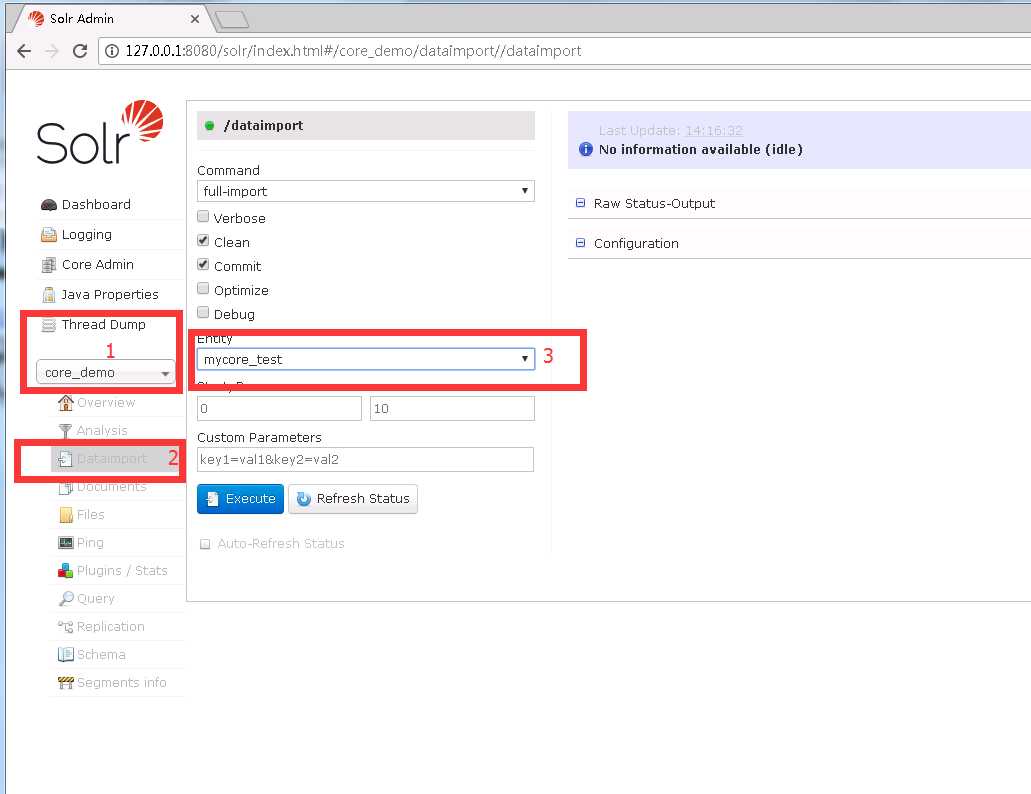1031x794 pixels.
Task: Click the Solr logo
Action: pyautogui.click(x=100, y=132)
